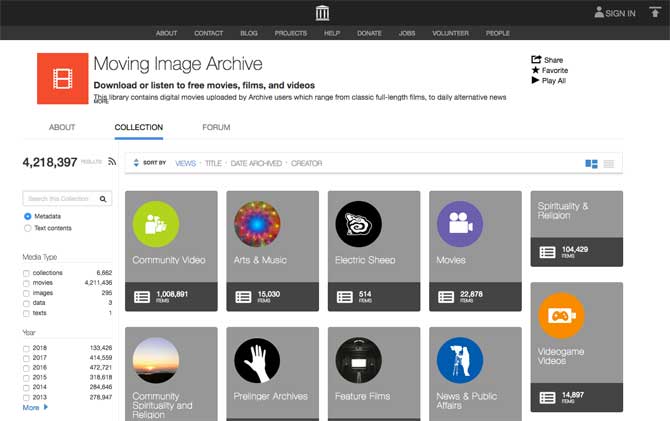The height and width of the screenshot is (421, 670).
Task: Sort by VIEWS
Action: click(x=185, y=163)
